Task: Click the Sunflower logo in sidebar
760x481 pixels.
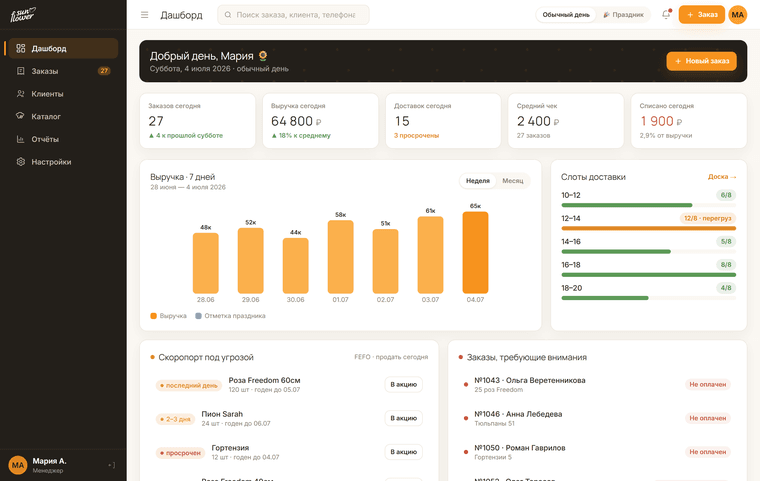Action: pyautogui.click(x=23, y=15)
